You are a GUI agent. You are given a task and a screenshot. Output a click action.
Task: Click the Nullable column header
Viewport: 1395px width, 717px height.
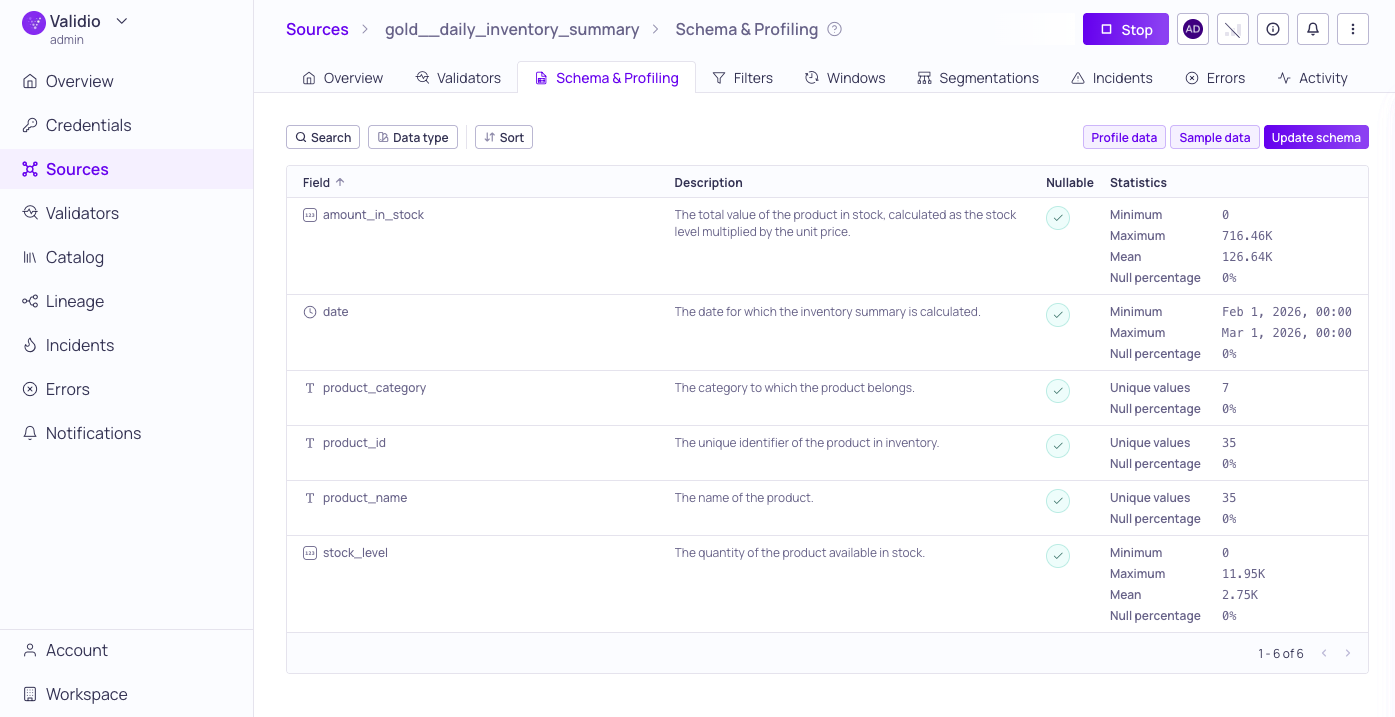tap(1070, 182)
